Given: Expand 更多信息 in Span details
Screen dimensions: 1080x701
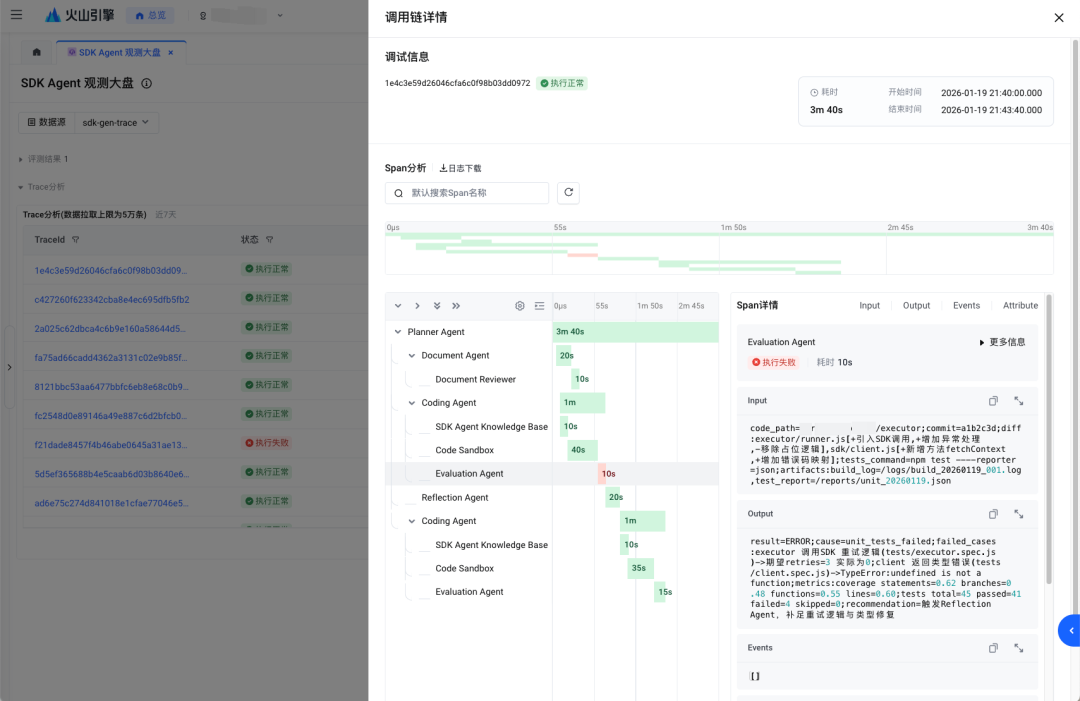Looking at the screenshot, I should pyautogui.click(x=1001, y=342).
